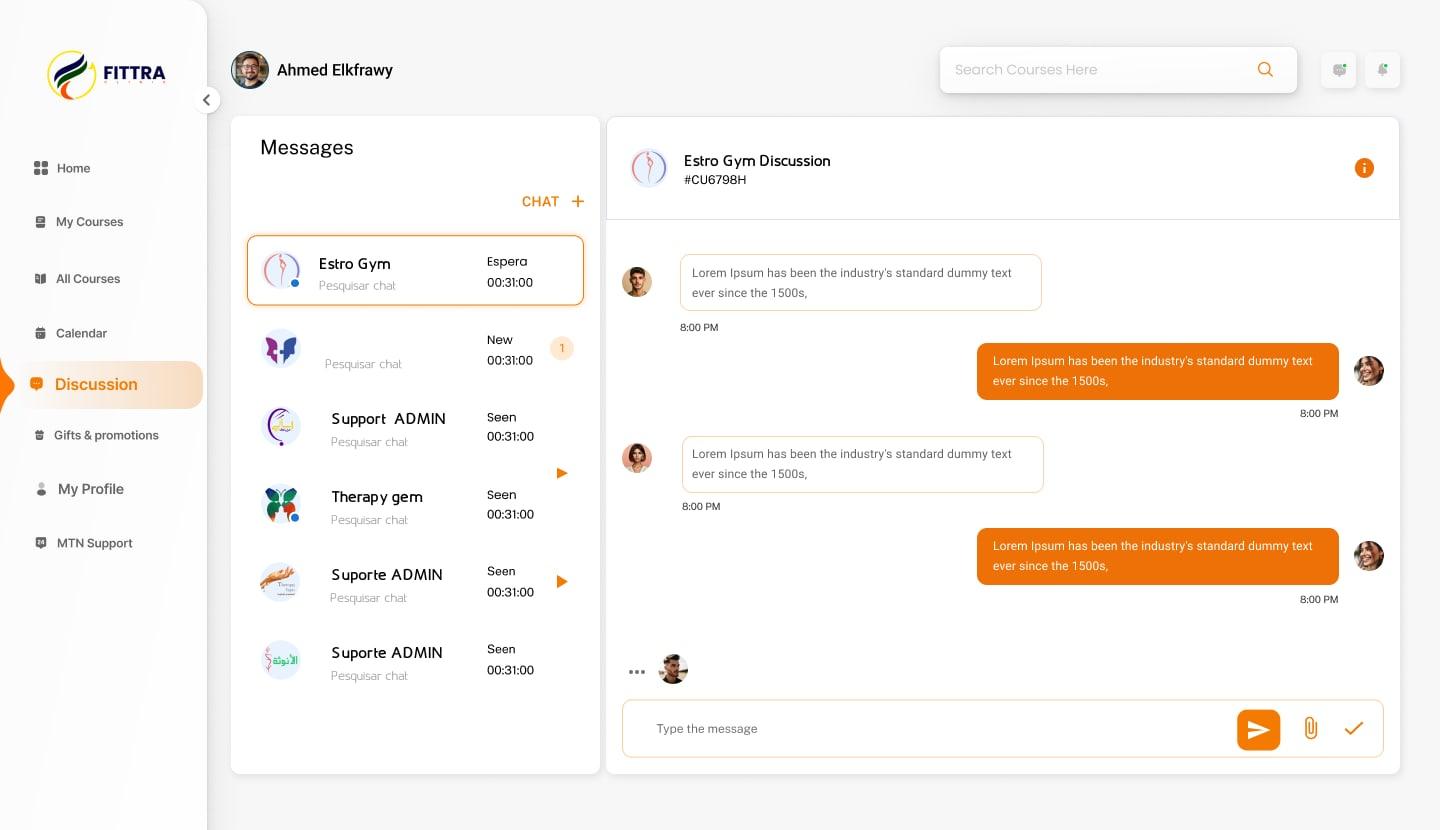
Task: Click the orange arrow in Suporte ADMIN row
Action: 562,582
